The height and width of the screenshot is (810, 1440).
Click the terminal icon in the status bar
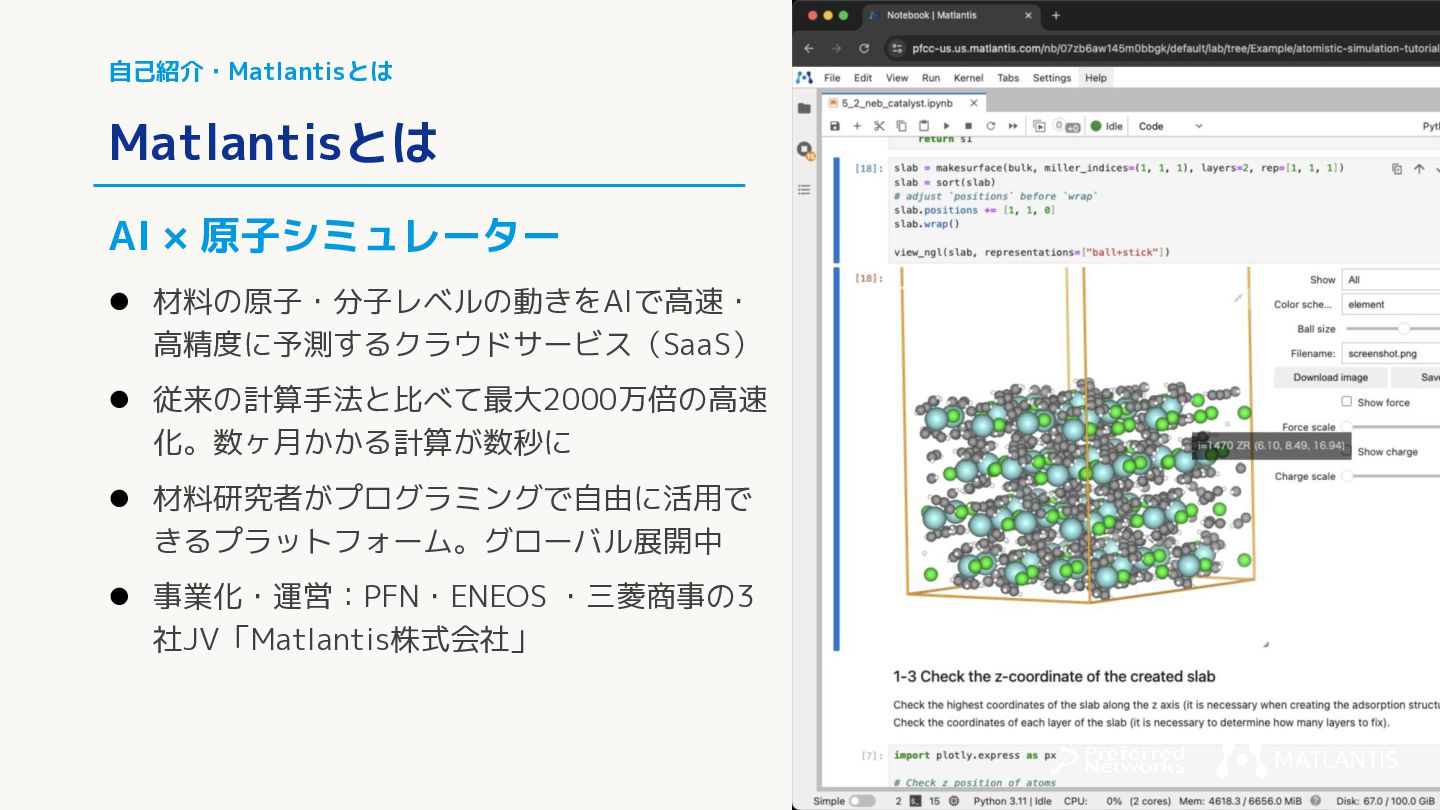point(915,801)
